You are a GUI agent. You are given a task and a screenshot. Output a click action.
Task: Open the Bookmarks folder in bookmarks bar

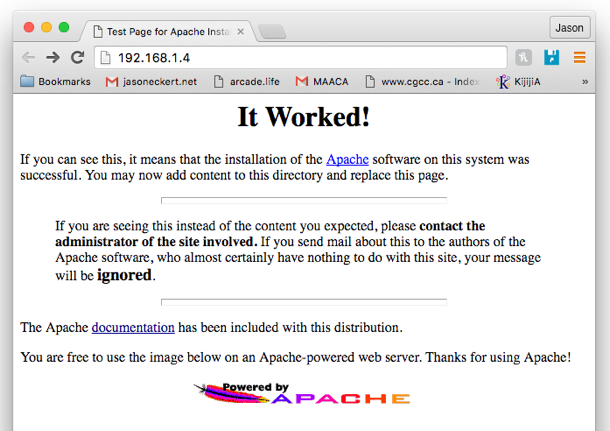point(55,81)
